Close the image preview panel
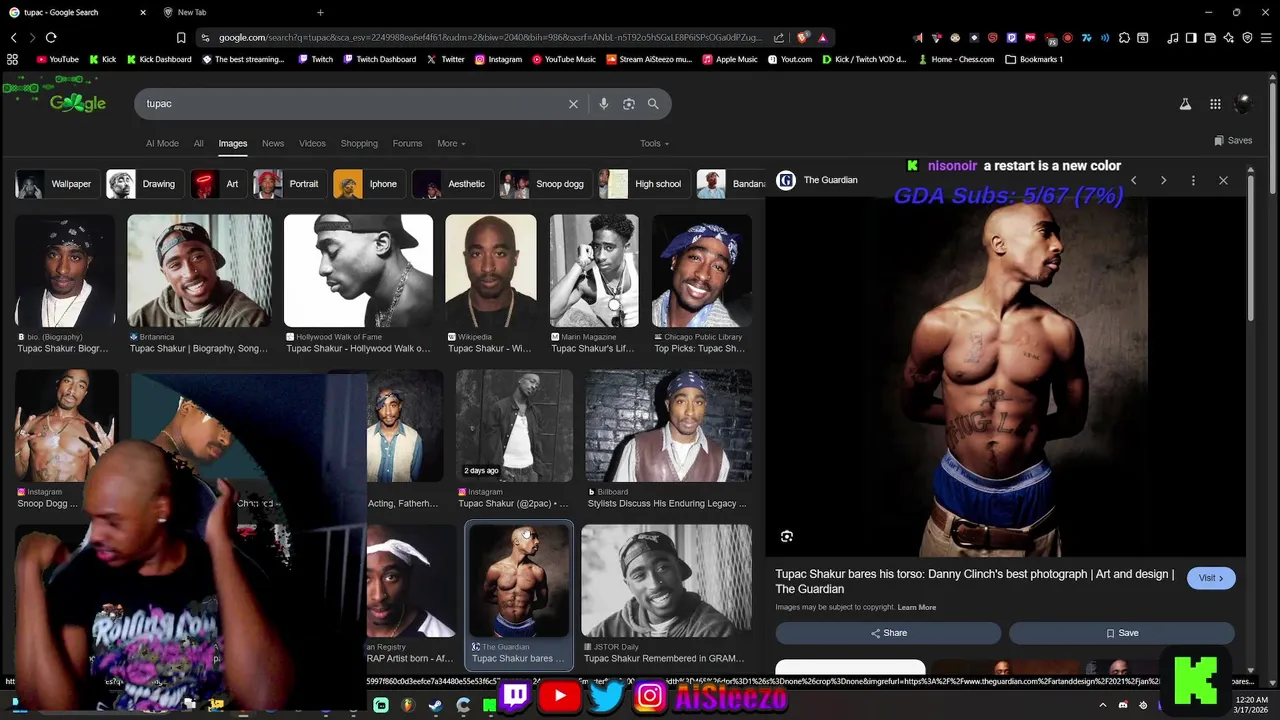Image resolution: width=1280 pixels, height=720 pixels. coord(1223,181)
